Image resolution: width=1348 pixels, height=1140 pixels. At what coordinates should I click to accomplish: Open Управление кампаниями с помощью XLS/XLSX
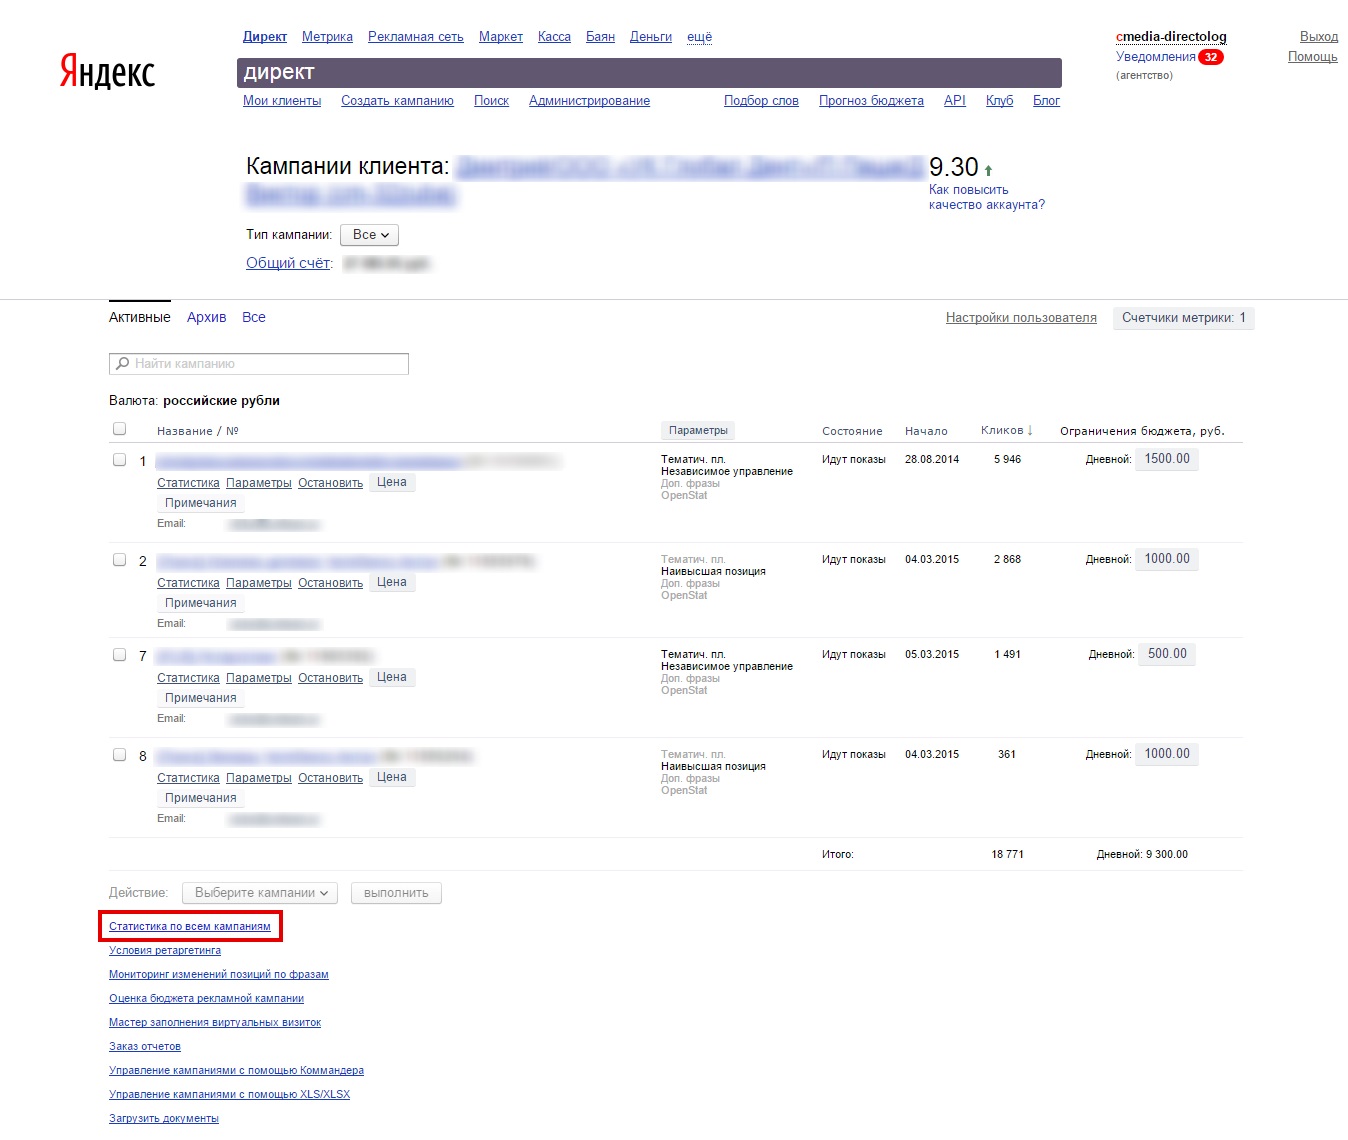coord(230,1094)
